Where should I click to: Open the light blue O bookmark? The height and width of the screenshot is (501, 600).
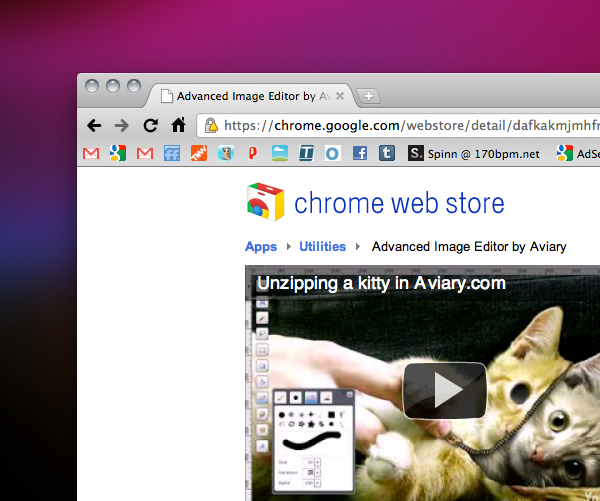[333, 153]
